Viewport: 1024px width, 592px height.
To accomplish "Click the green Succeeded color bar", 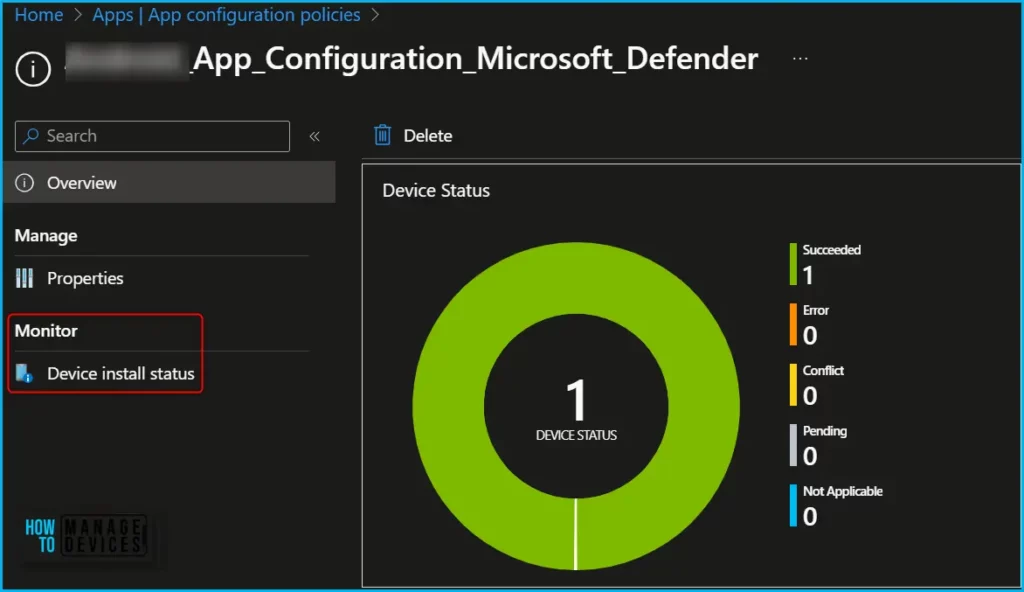I will 793,265.
